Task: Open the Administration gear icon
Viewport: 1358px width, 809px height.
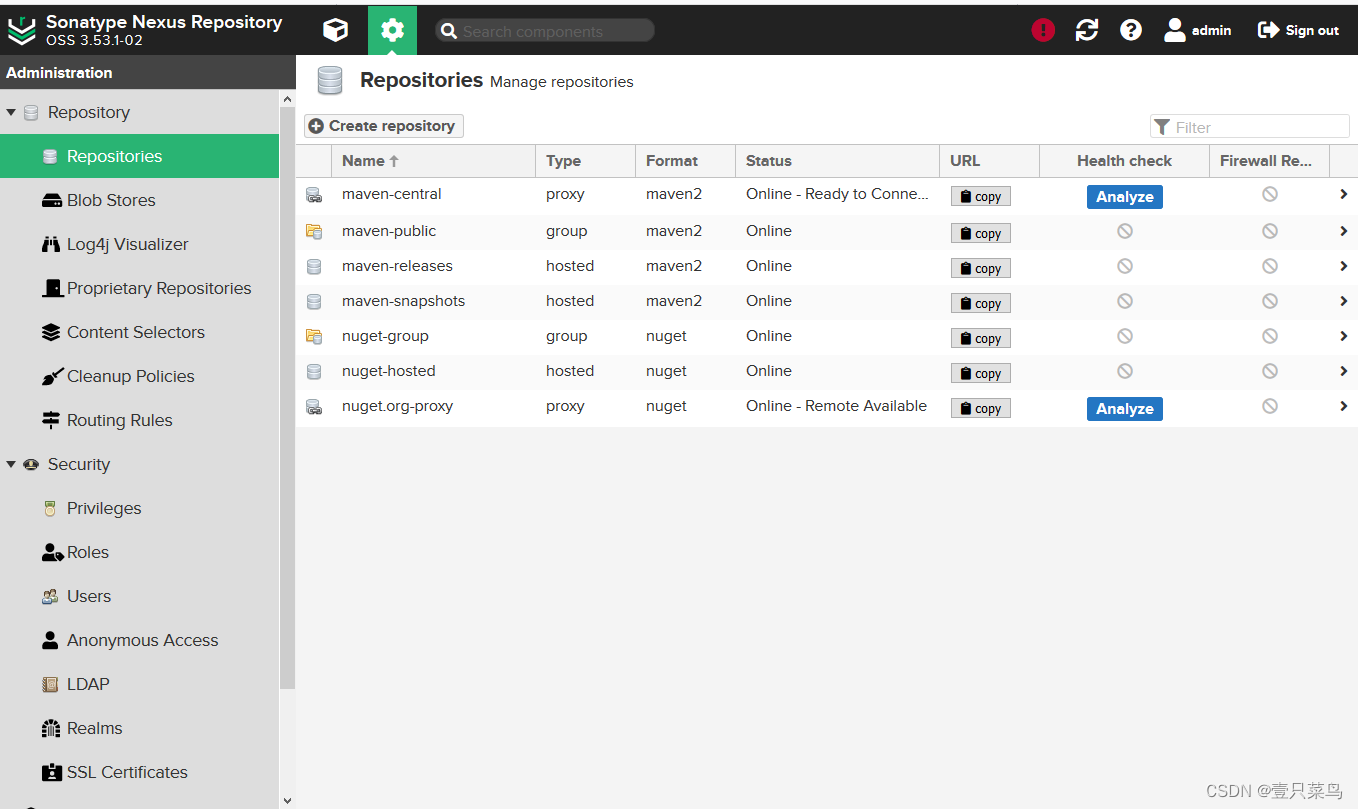Action: click(392, 30)
